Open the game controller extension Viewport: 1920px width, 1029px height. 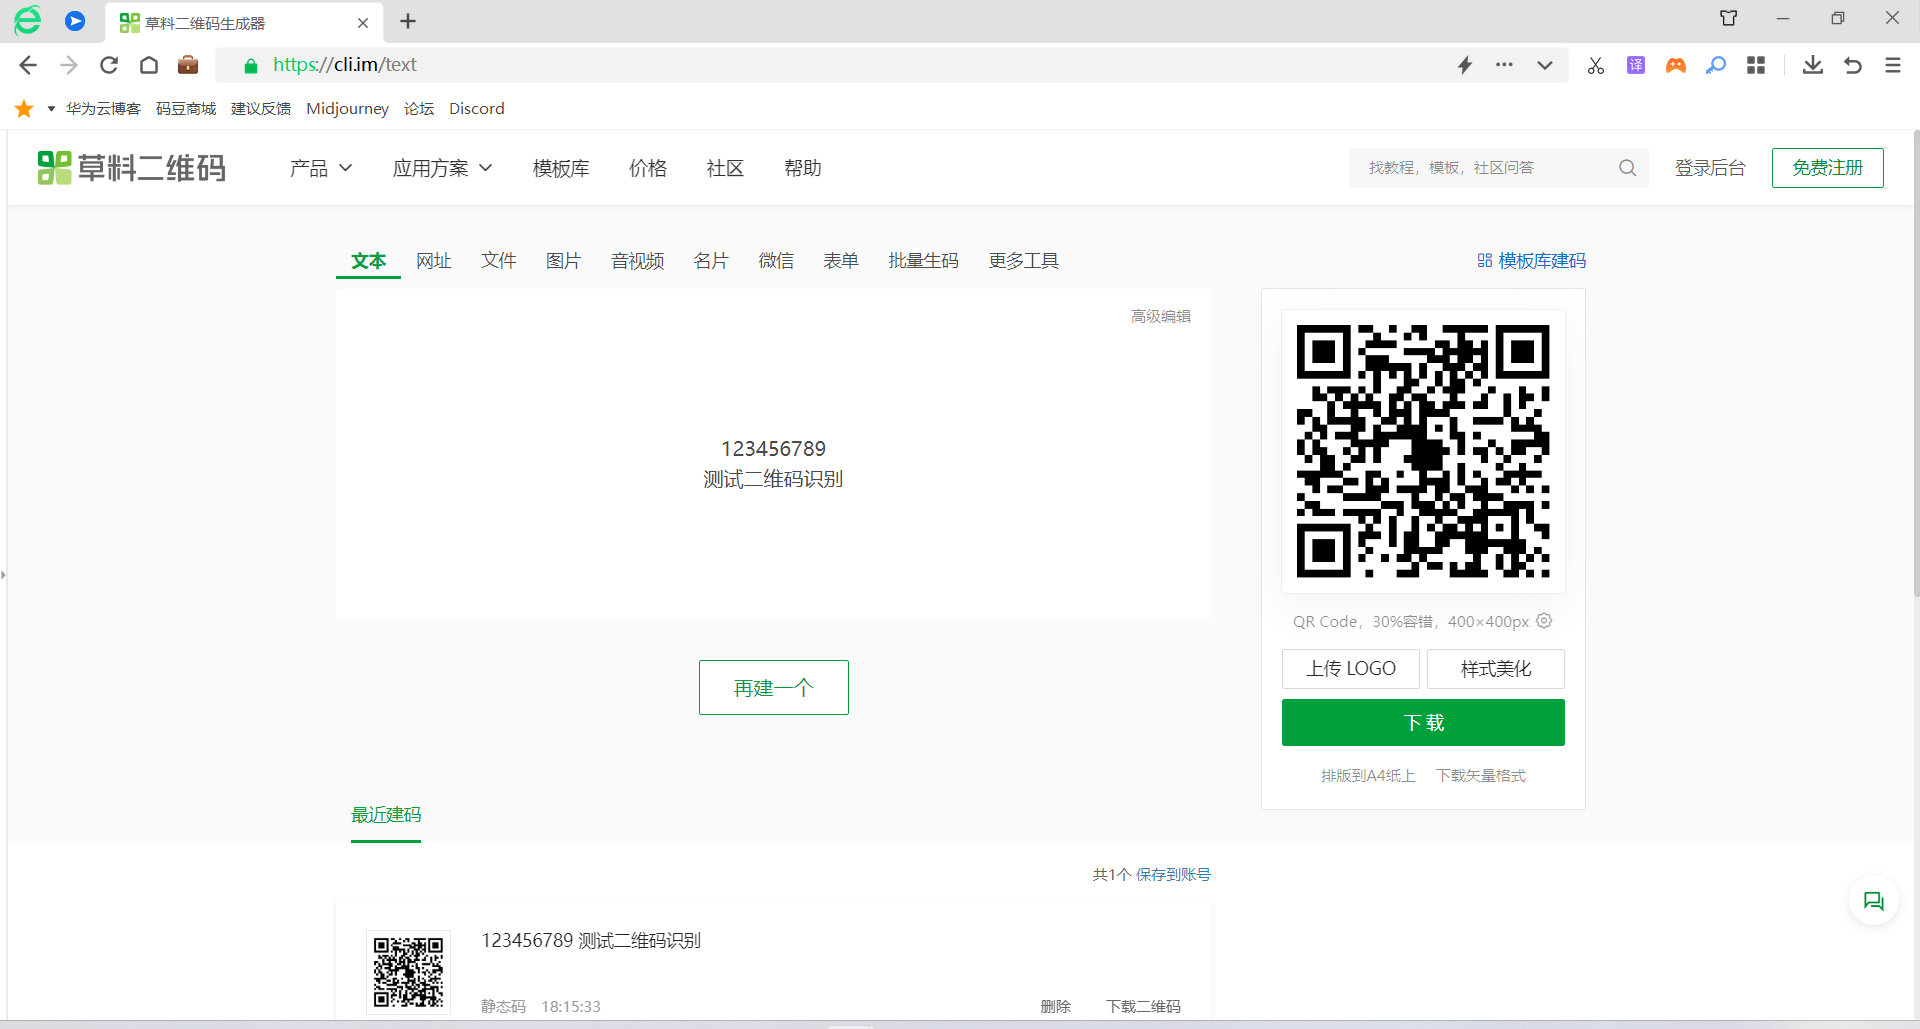coord(1676,65)
